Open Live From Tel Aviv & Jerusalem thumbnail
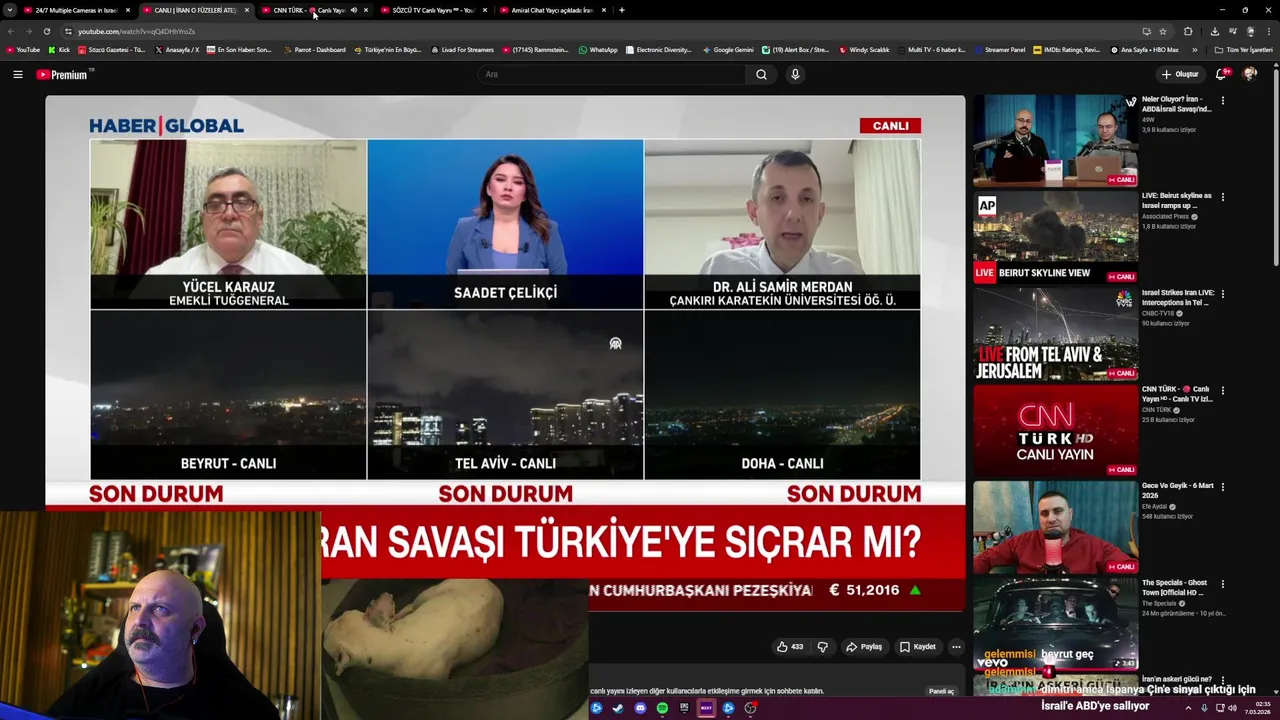Viewport: 1280px width, 720px height. [x=1055, y=334]
